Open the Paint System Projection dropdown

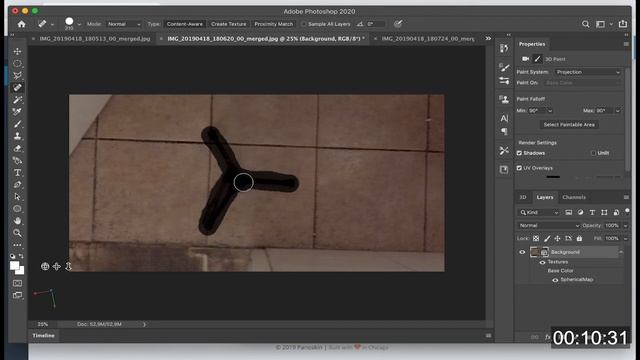point(588,72)
